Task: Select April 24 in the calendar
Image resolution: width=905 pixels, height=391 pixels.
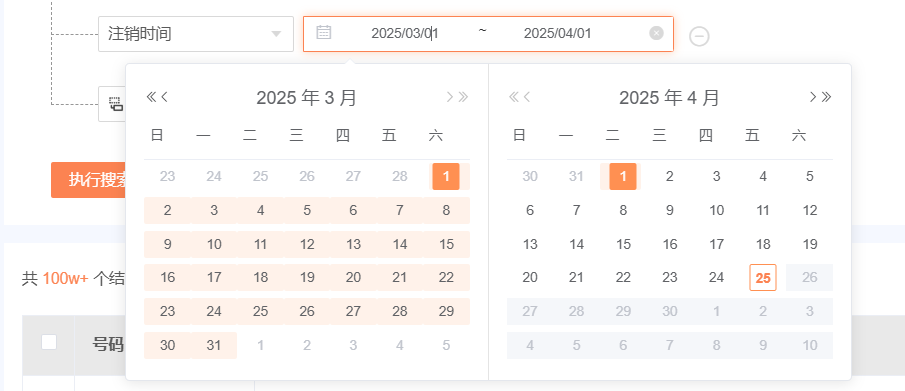Action: [716, 278]
